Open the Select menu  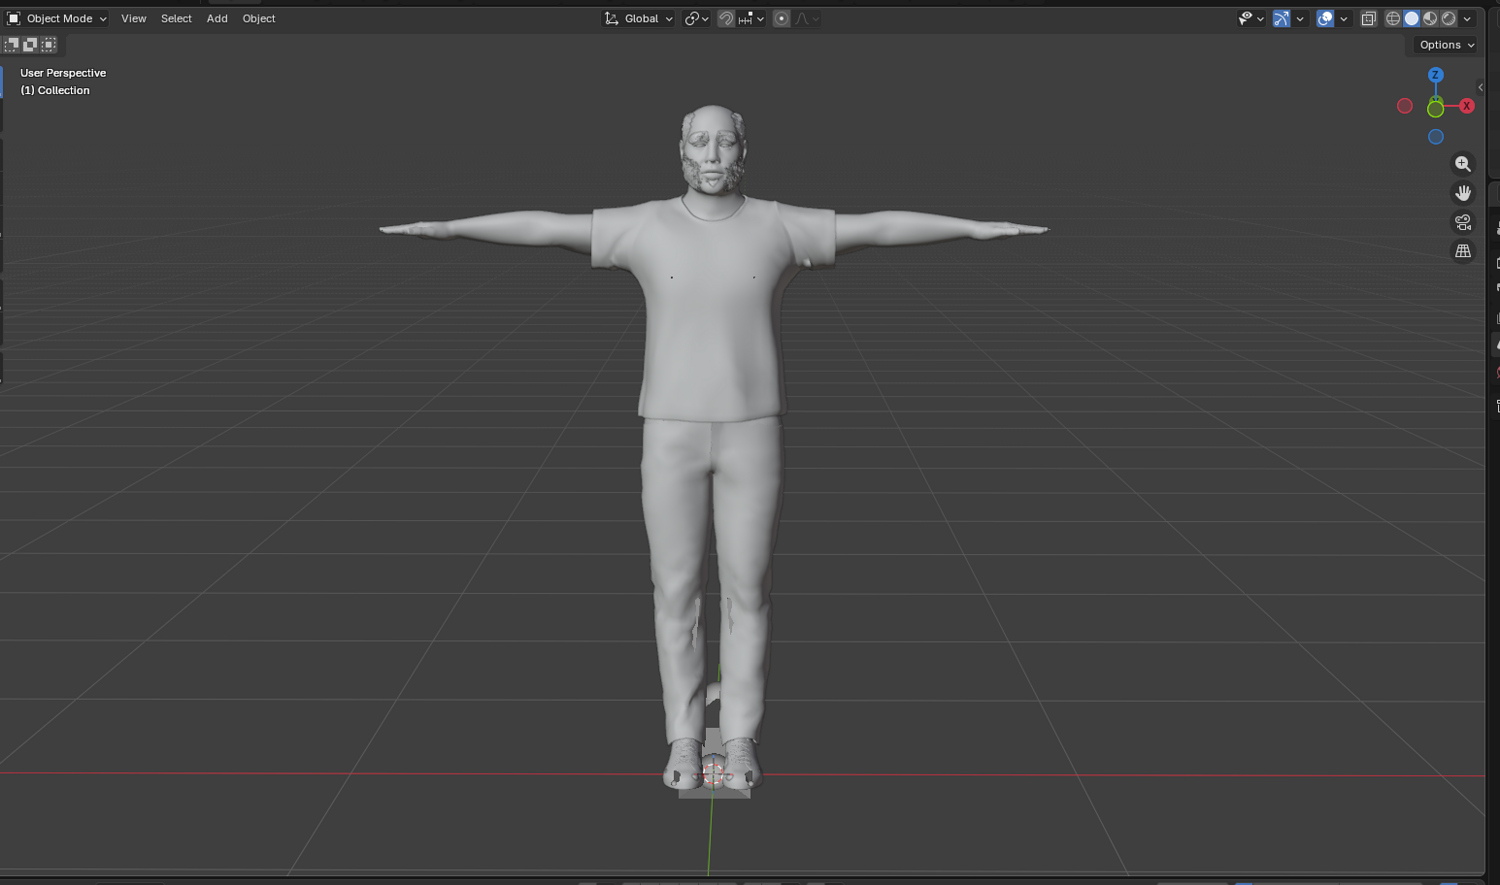pos(176,18)
